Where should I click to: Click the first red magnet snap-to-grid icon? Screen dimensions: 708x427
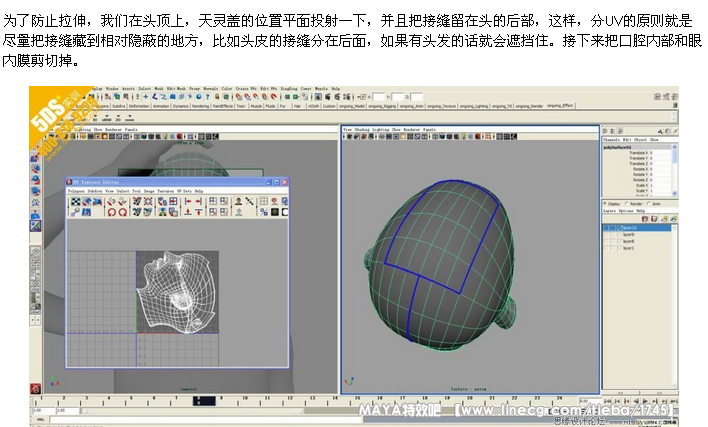[x=238, y=97]
